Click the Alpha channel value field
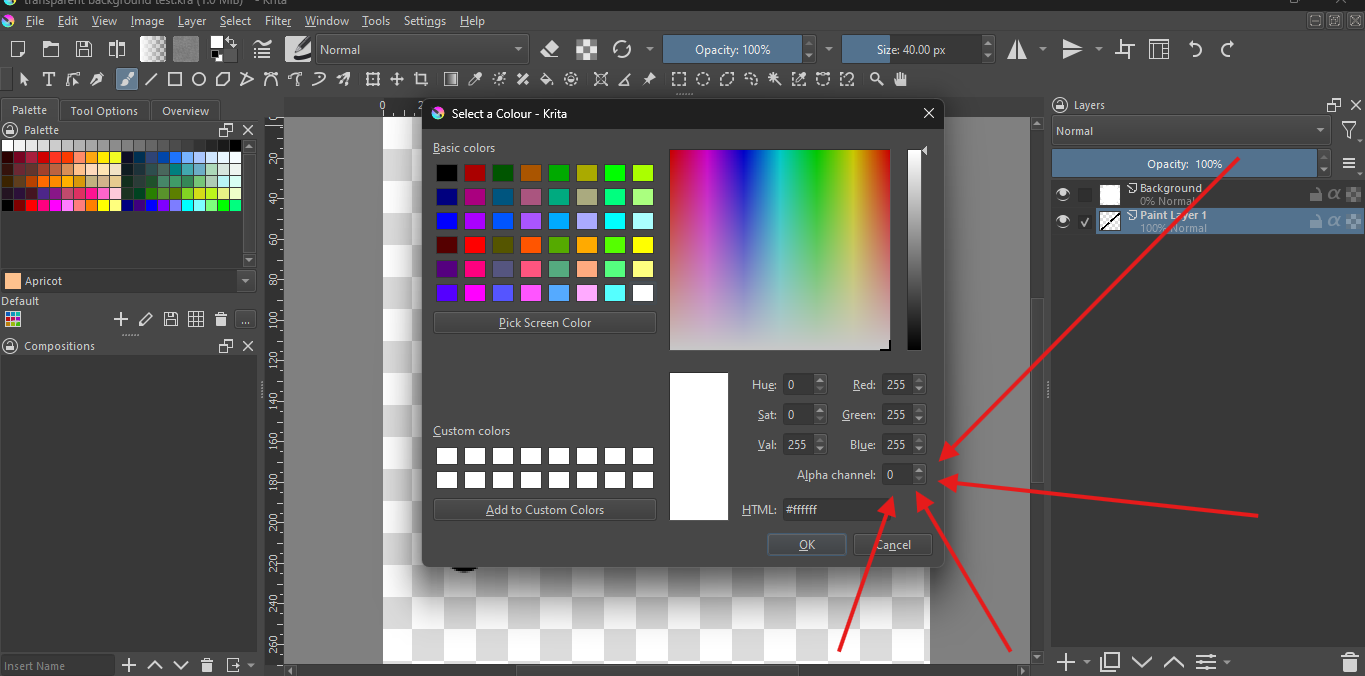The width and height of the screenshot is (1365, 676). pos(897,475)
